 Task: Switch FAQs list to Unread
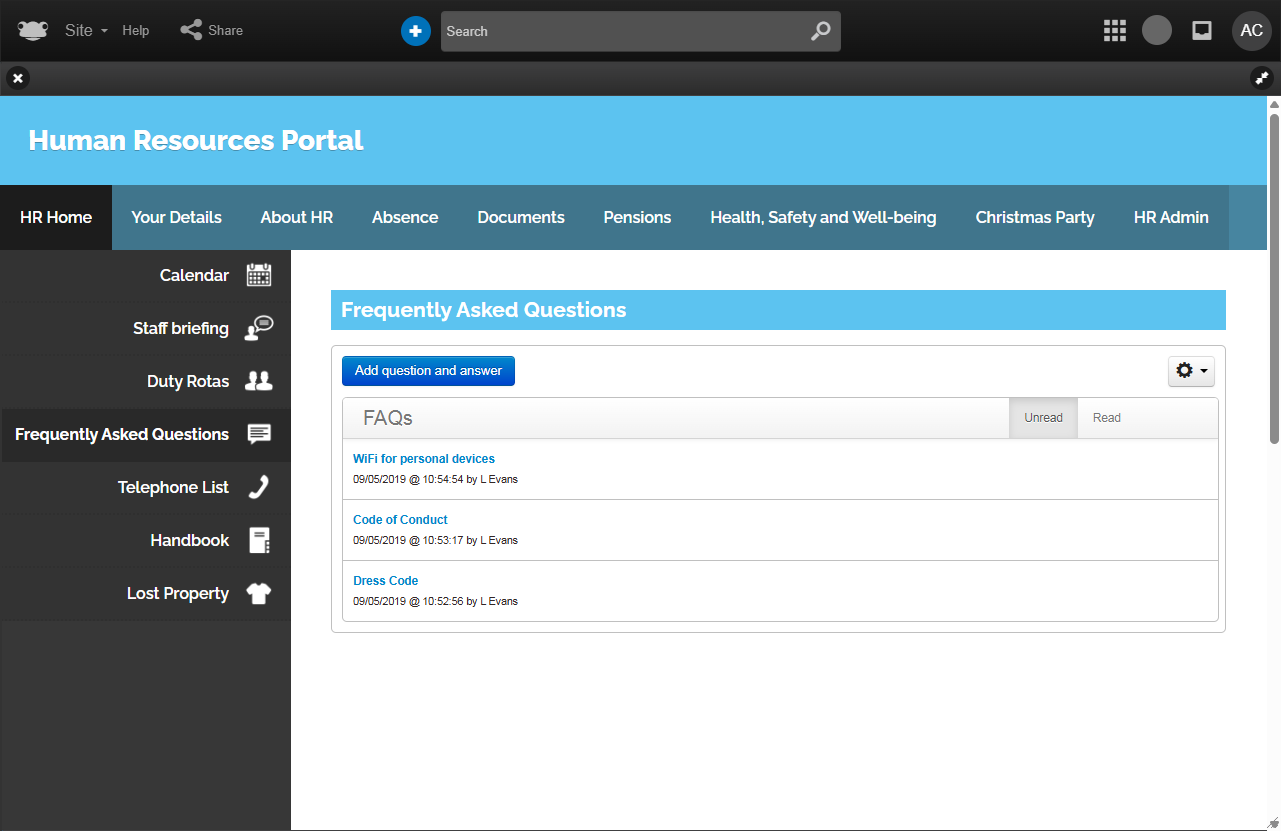(x=1043, y=418)
